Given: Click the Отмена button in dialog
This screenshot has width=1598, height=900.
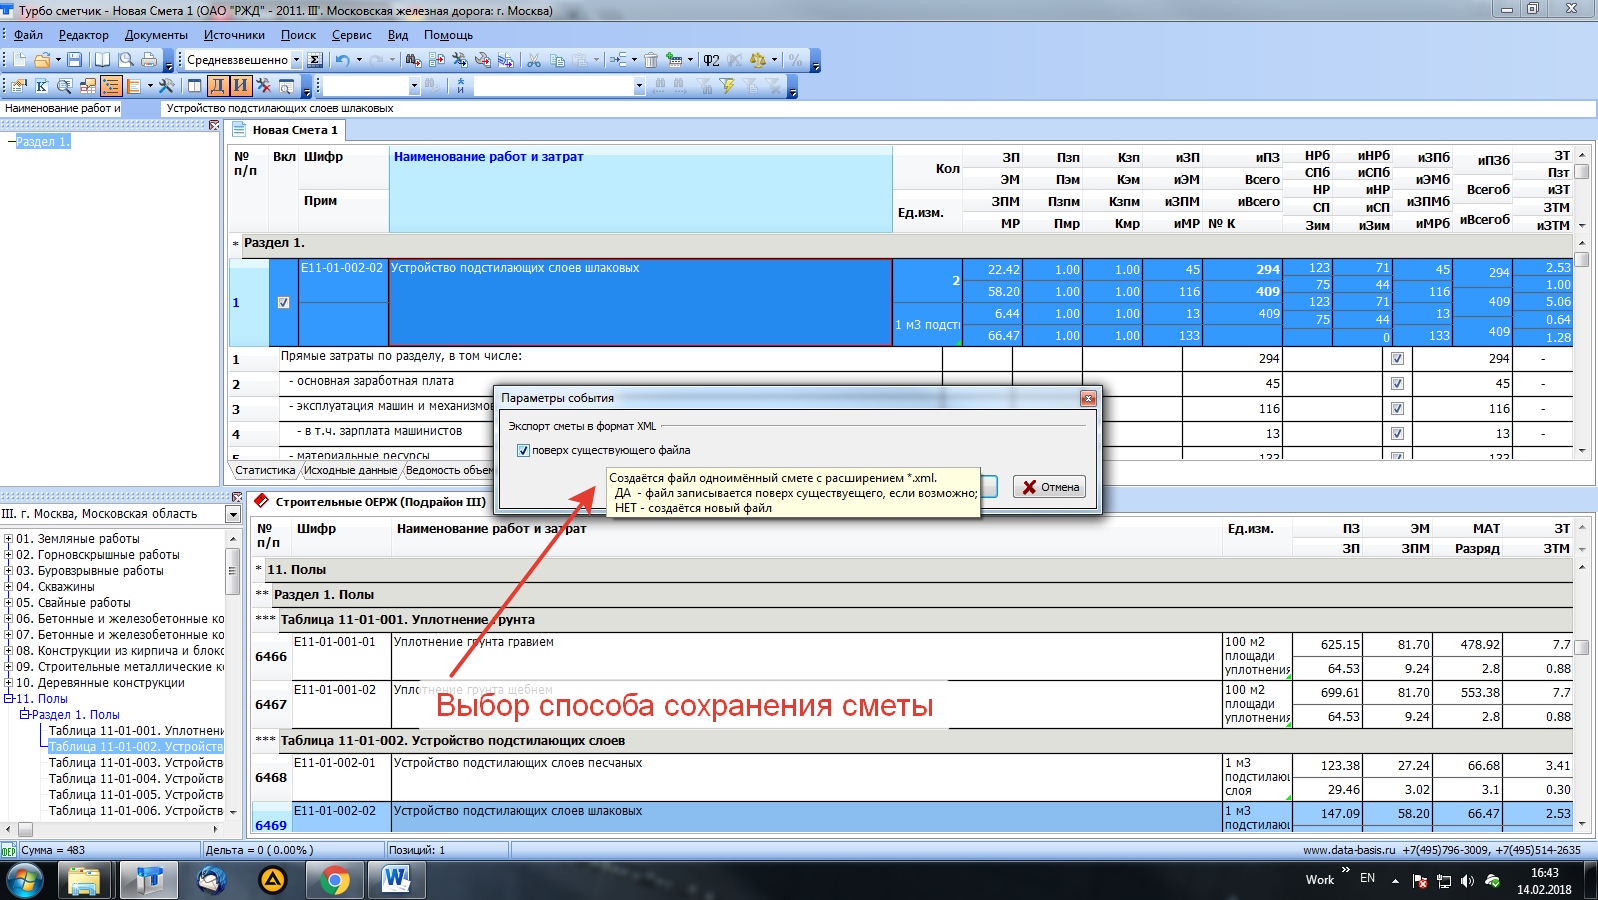Looking at the screenshot, I should click(1049, 487).
